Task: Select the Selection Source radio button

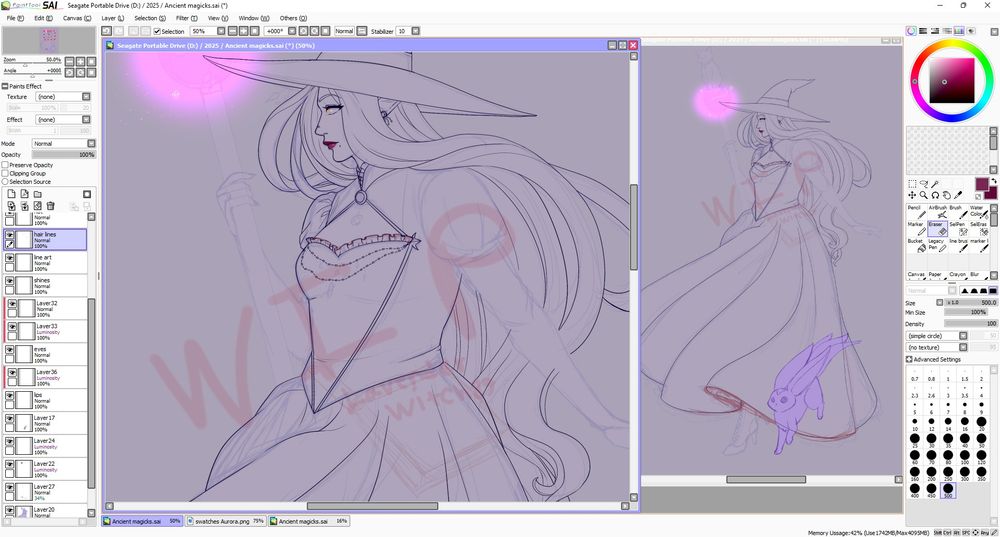Action: click(x=5, y=182)
